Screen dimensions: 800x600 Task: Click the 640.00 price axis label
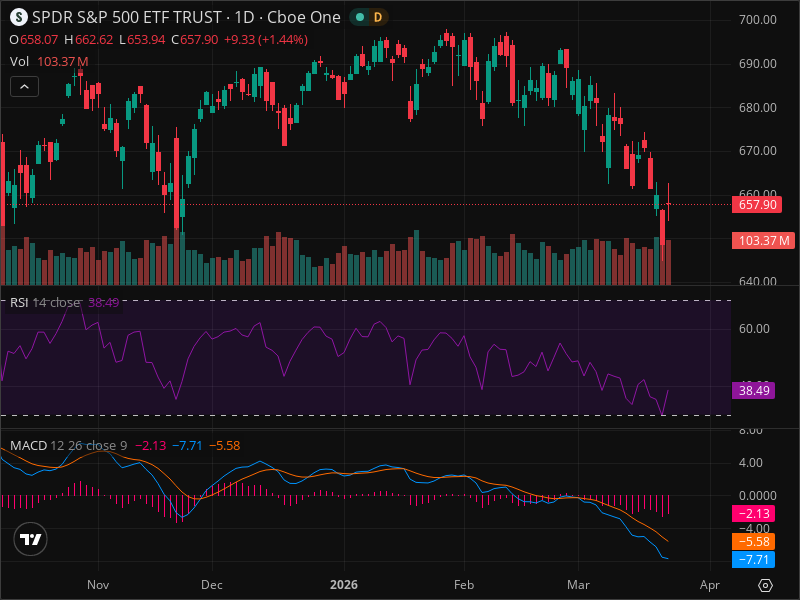click(x=758, y=281)
